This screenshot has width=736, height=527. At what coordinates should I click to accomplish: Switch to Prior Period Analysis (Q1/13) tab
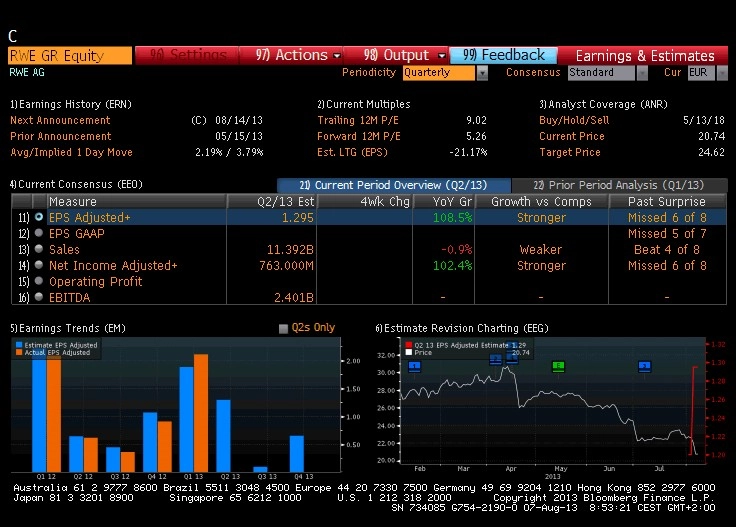619,185
